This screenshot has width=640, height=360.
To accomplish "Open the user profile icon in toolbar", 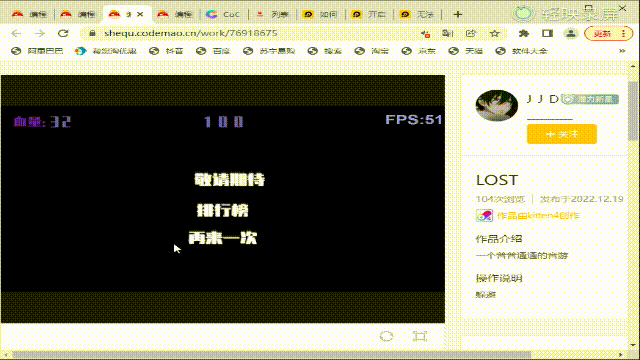I will coord(571,33).
